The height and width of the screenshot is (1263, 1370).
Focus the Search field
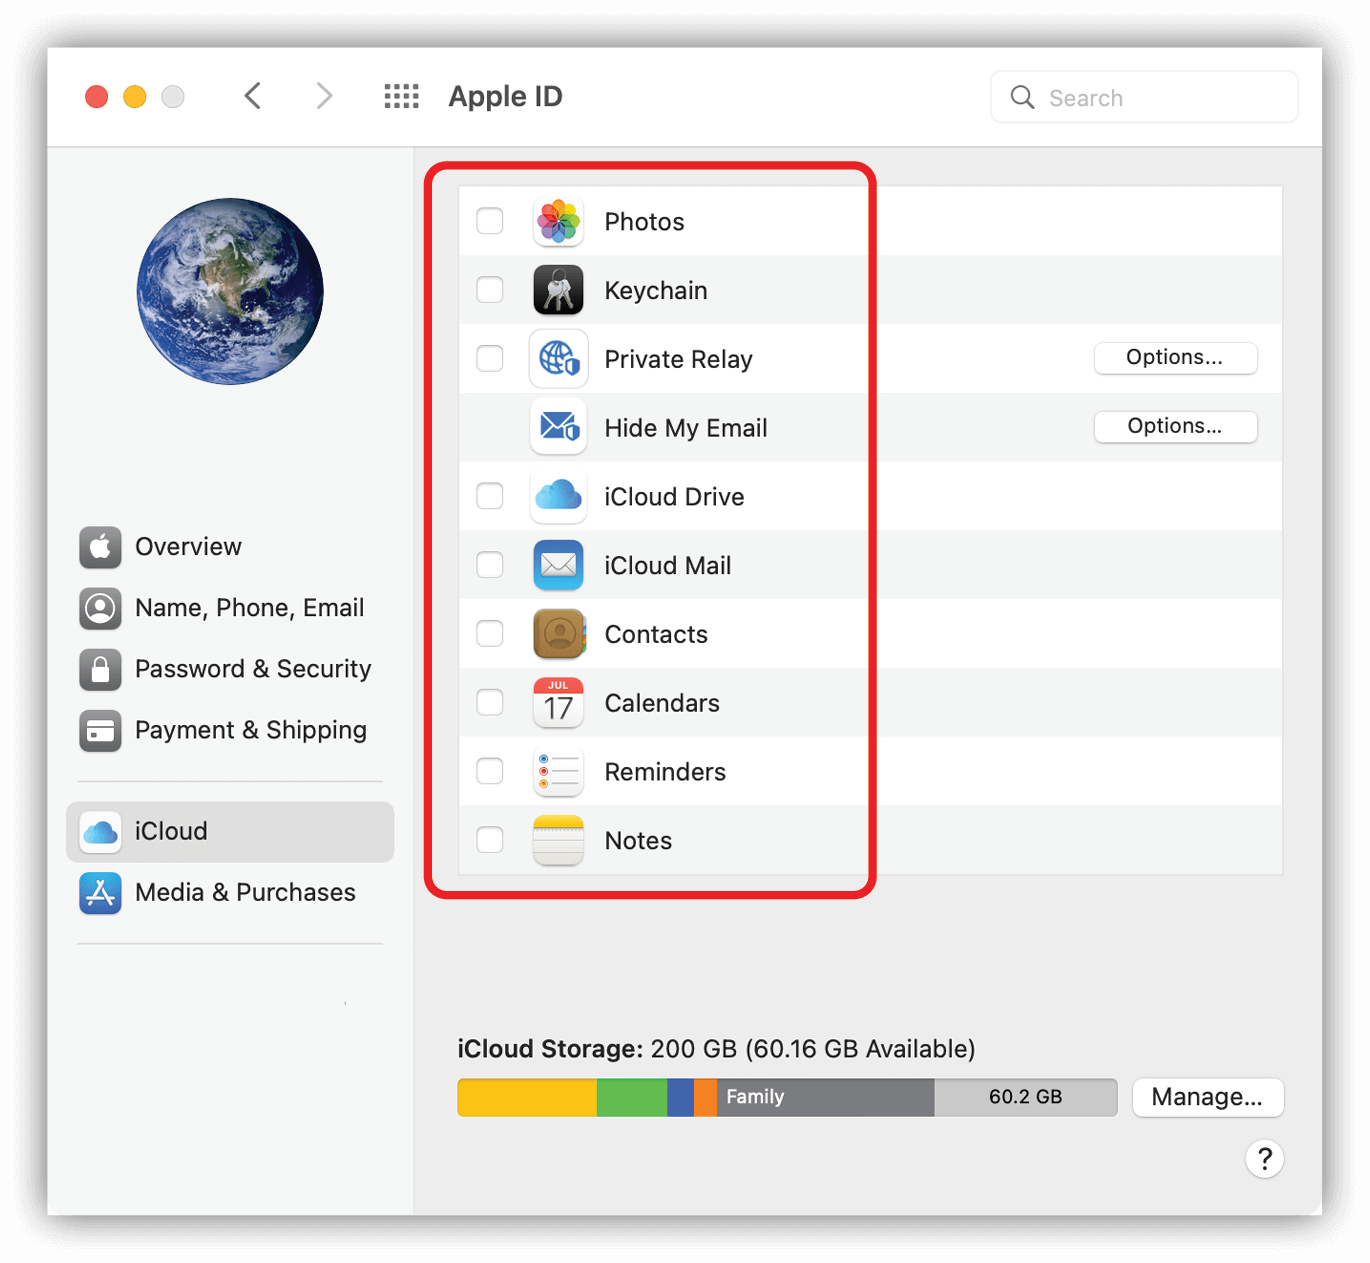(1144, 97)
